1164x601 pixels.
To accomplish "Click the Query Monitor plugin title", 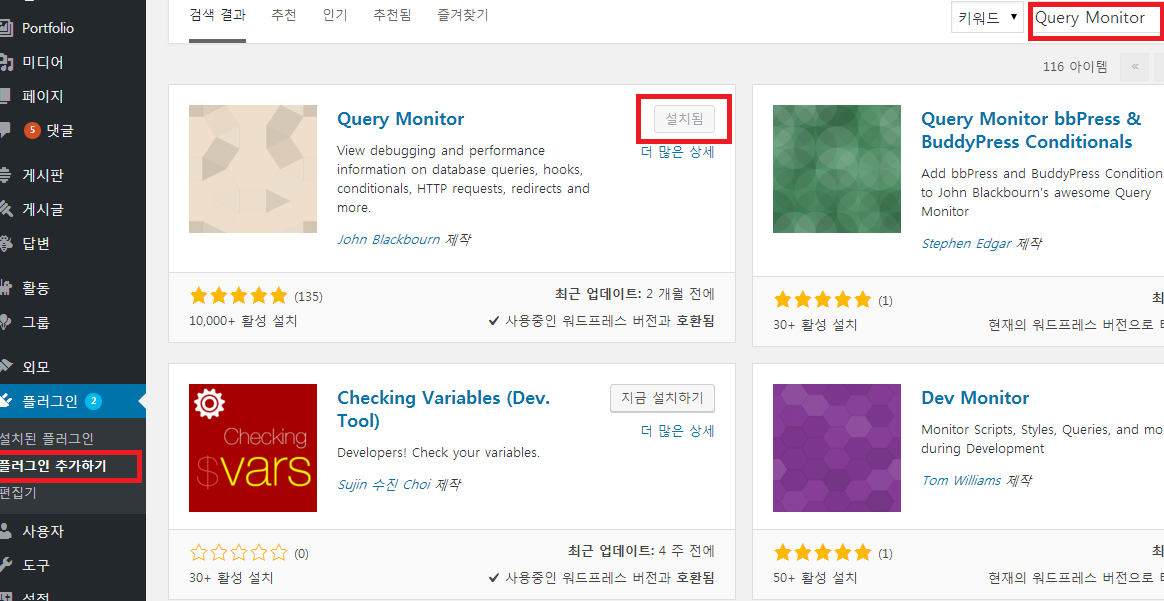I will point(401,119).
